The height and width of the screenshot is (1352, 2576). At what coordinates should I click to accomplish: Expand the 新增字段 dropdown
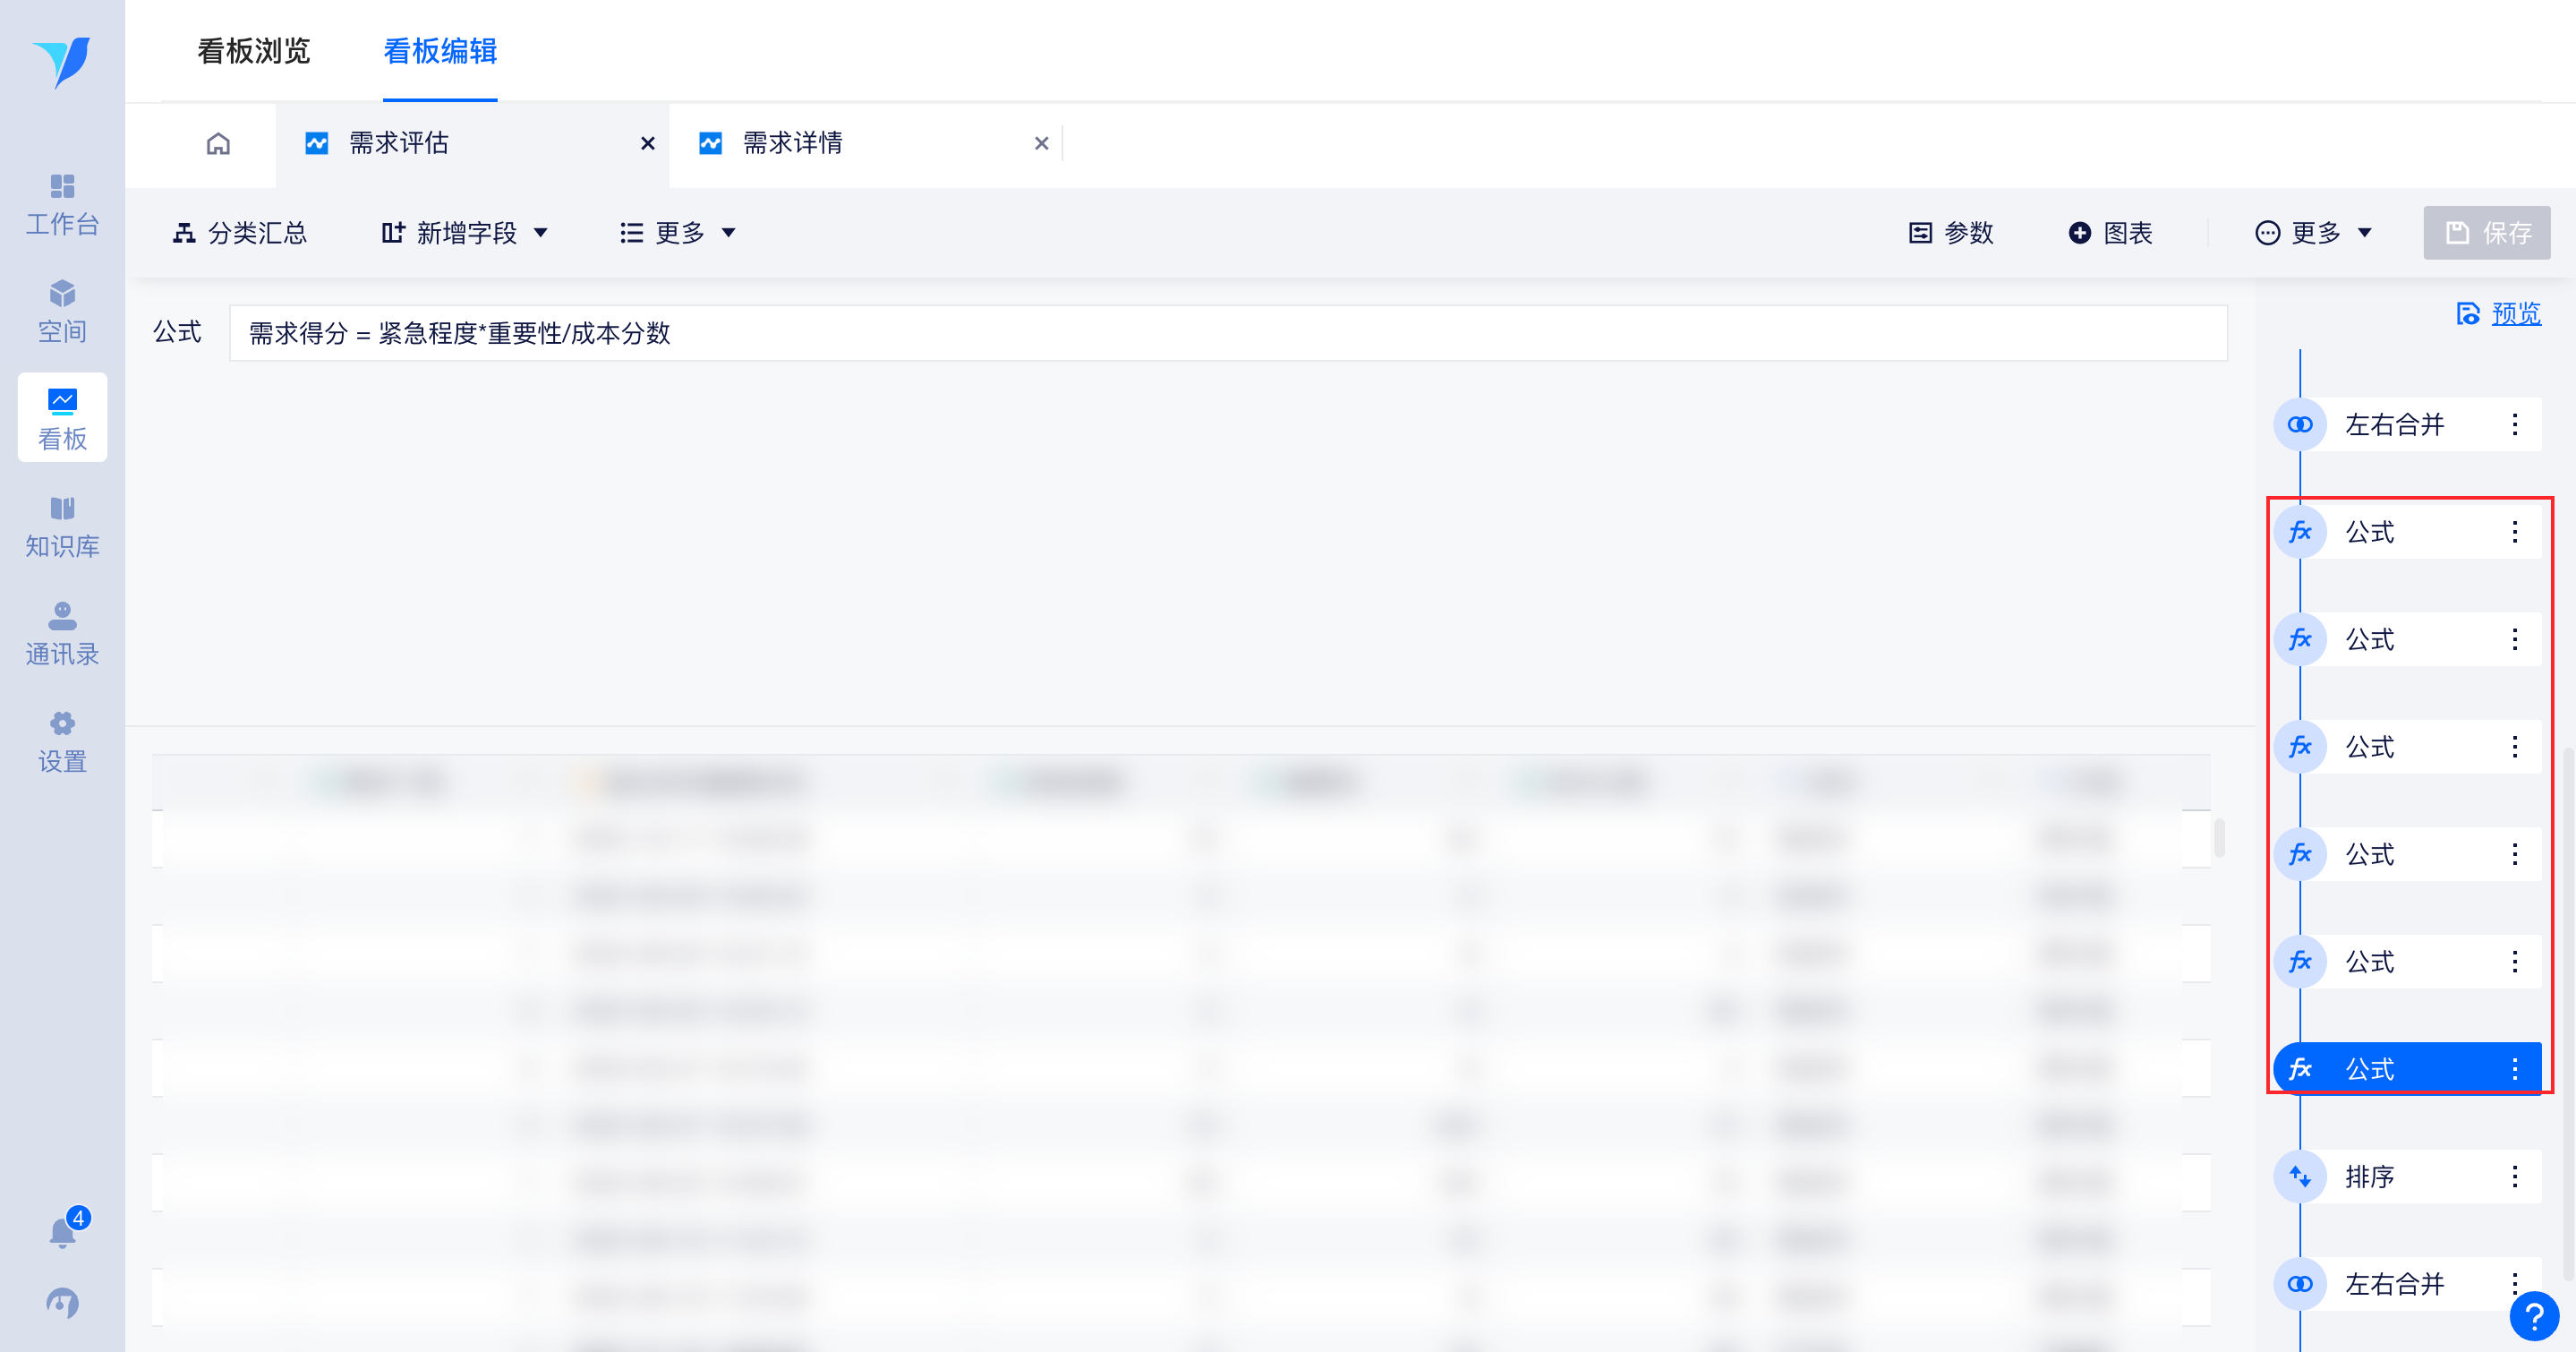point(465,233)
